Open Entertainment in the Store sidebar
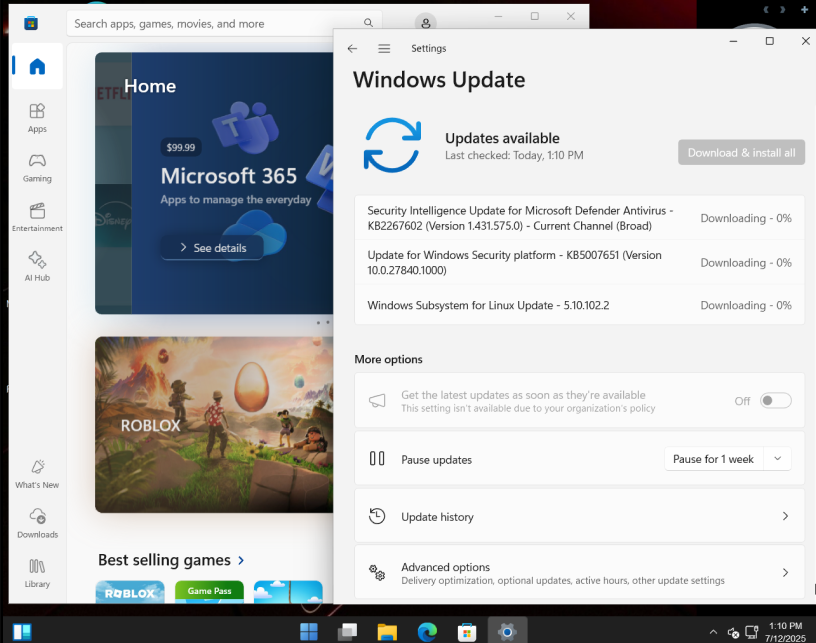The height and width of the screenshot is (643, 816). (x=37, y=217)
